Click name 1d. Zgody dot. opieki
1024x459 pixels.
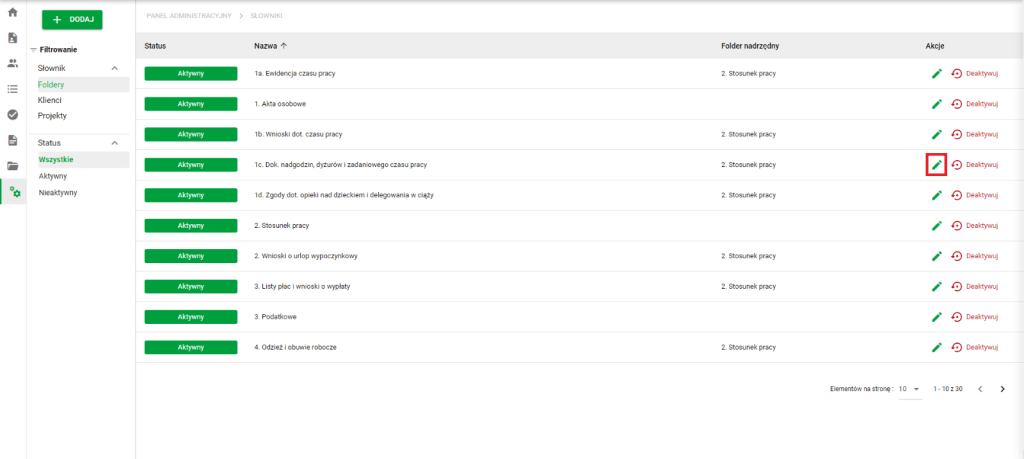tap(344, 195)
